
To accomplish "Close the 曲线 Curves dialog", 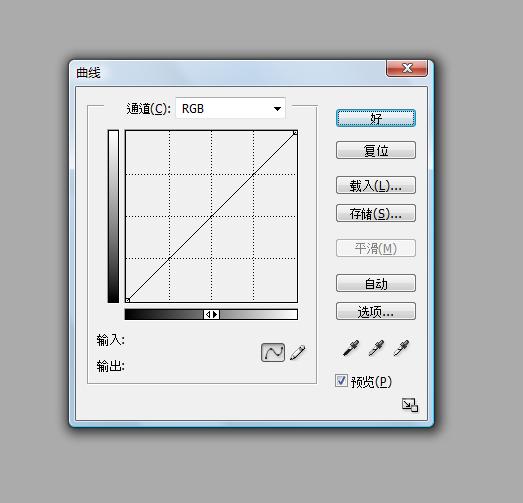I will pyautogui.click(x=407, y=68).
